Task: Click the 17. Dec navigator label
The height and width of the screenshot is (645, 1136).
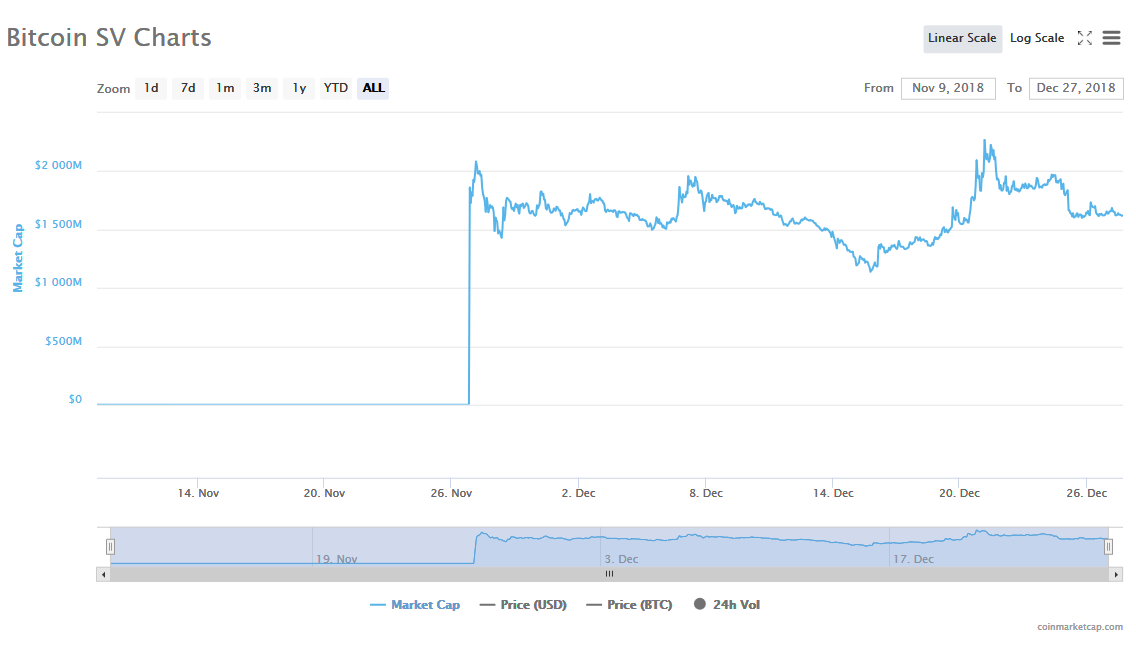Action: click(914, 559)
